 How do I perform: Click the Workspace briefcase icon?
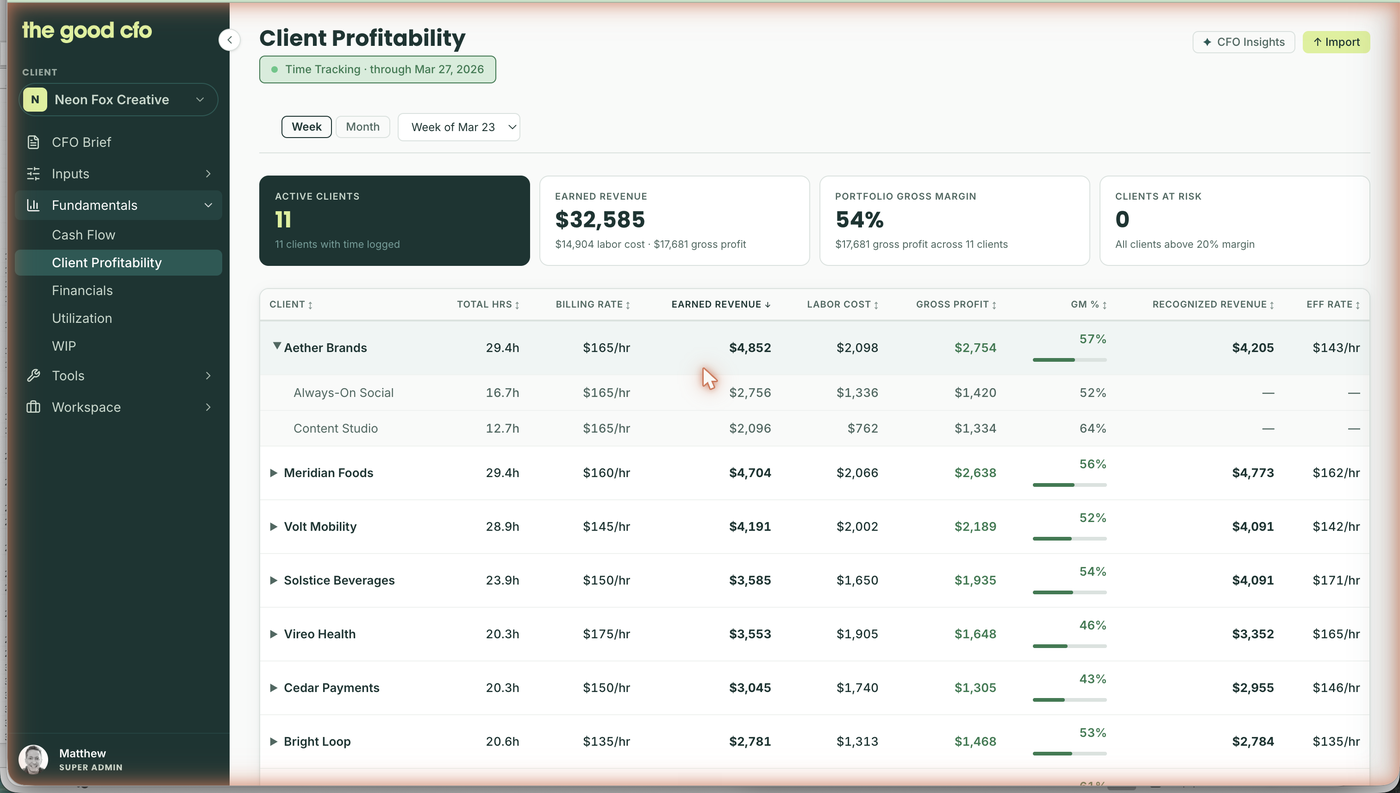point(33,407)
